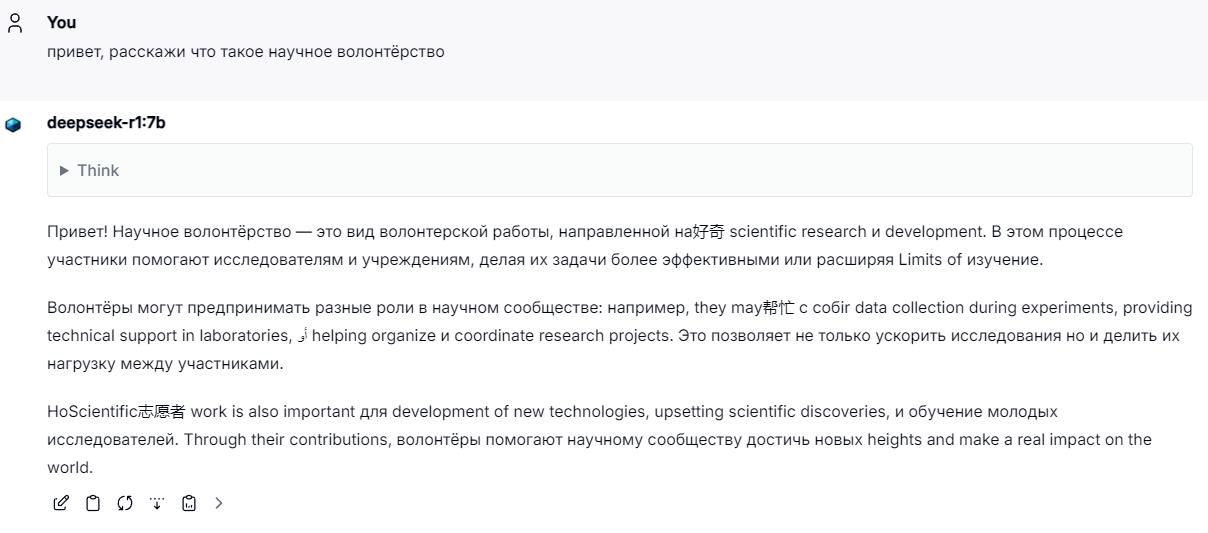Expand more actions with right chevron
Image resolution: width=1208 pixels, height=533 pixels.
tap(219, 503)
